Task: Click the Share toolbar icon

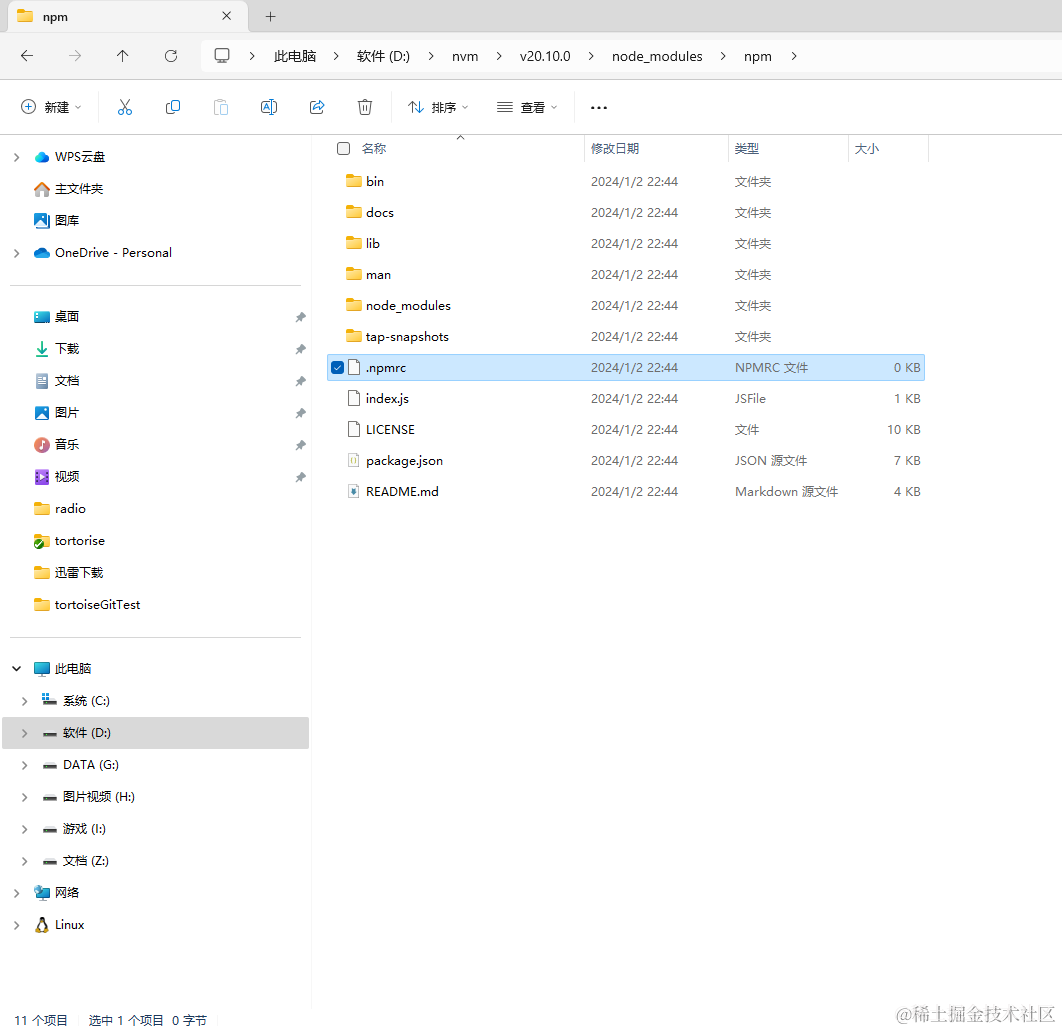Action: click(316, 106)
